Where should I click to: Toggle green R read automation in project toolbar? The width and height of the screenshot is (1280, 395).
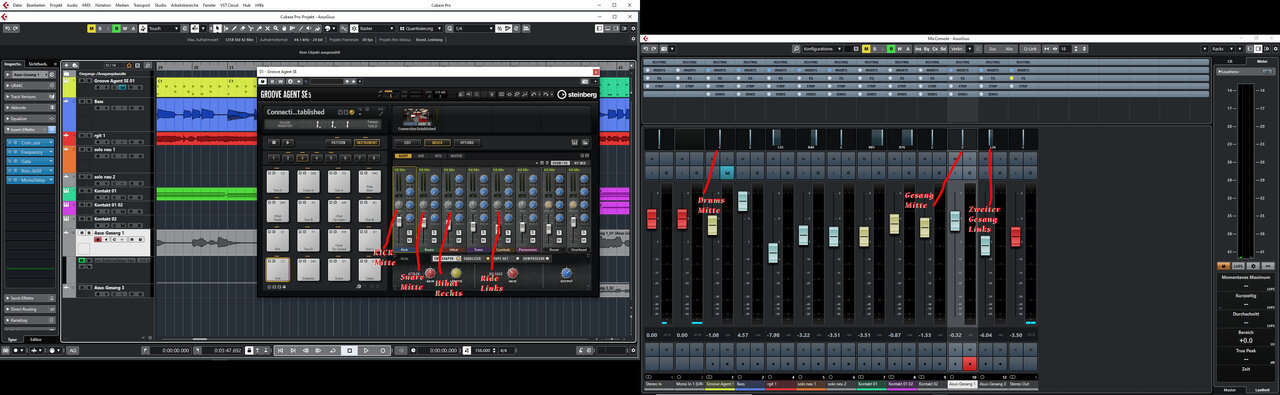coord(116,28)
